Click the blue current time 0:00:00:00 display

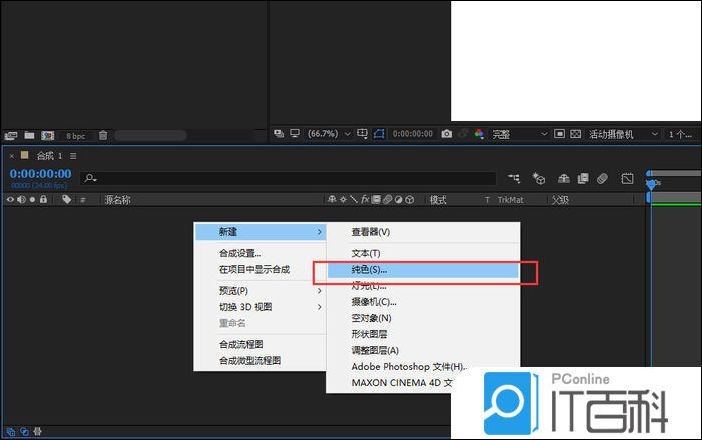coord(40,174)
